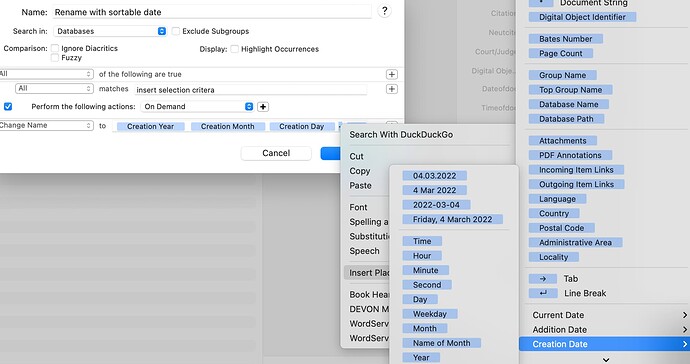The height and width of the screenshot is (364, 690).
Task: Insert the Top Group Name placeholder
Action: 570,90
